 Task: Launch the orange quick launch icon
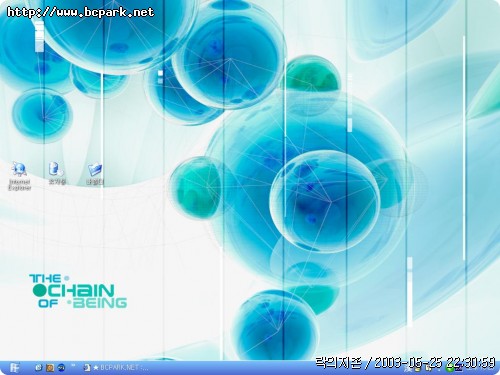point(50,368)
